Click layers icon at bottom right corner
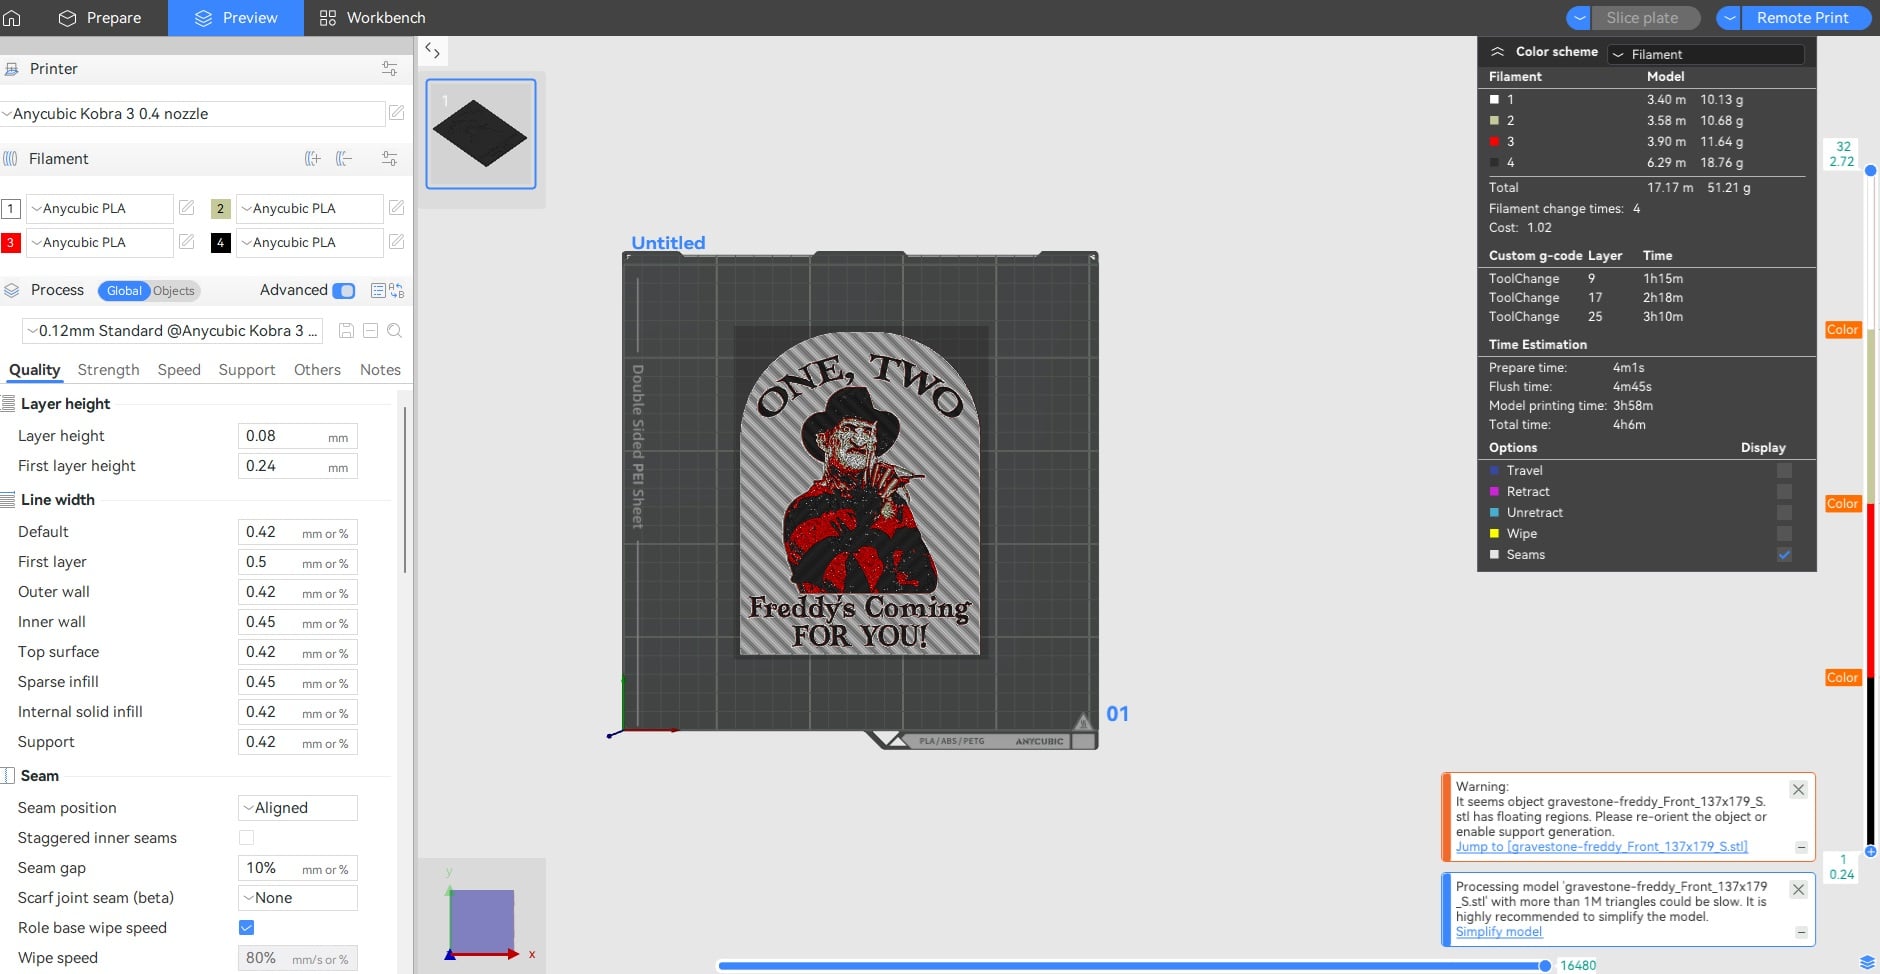1880x974 pixels. [1866, 964]
